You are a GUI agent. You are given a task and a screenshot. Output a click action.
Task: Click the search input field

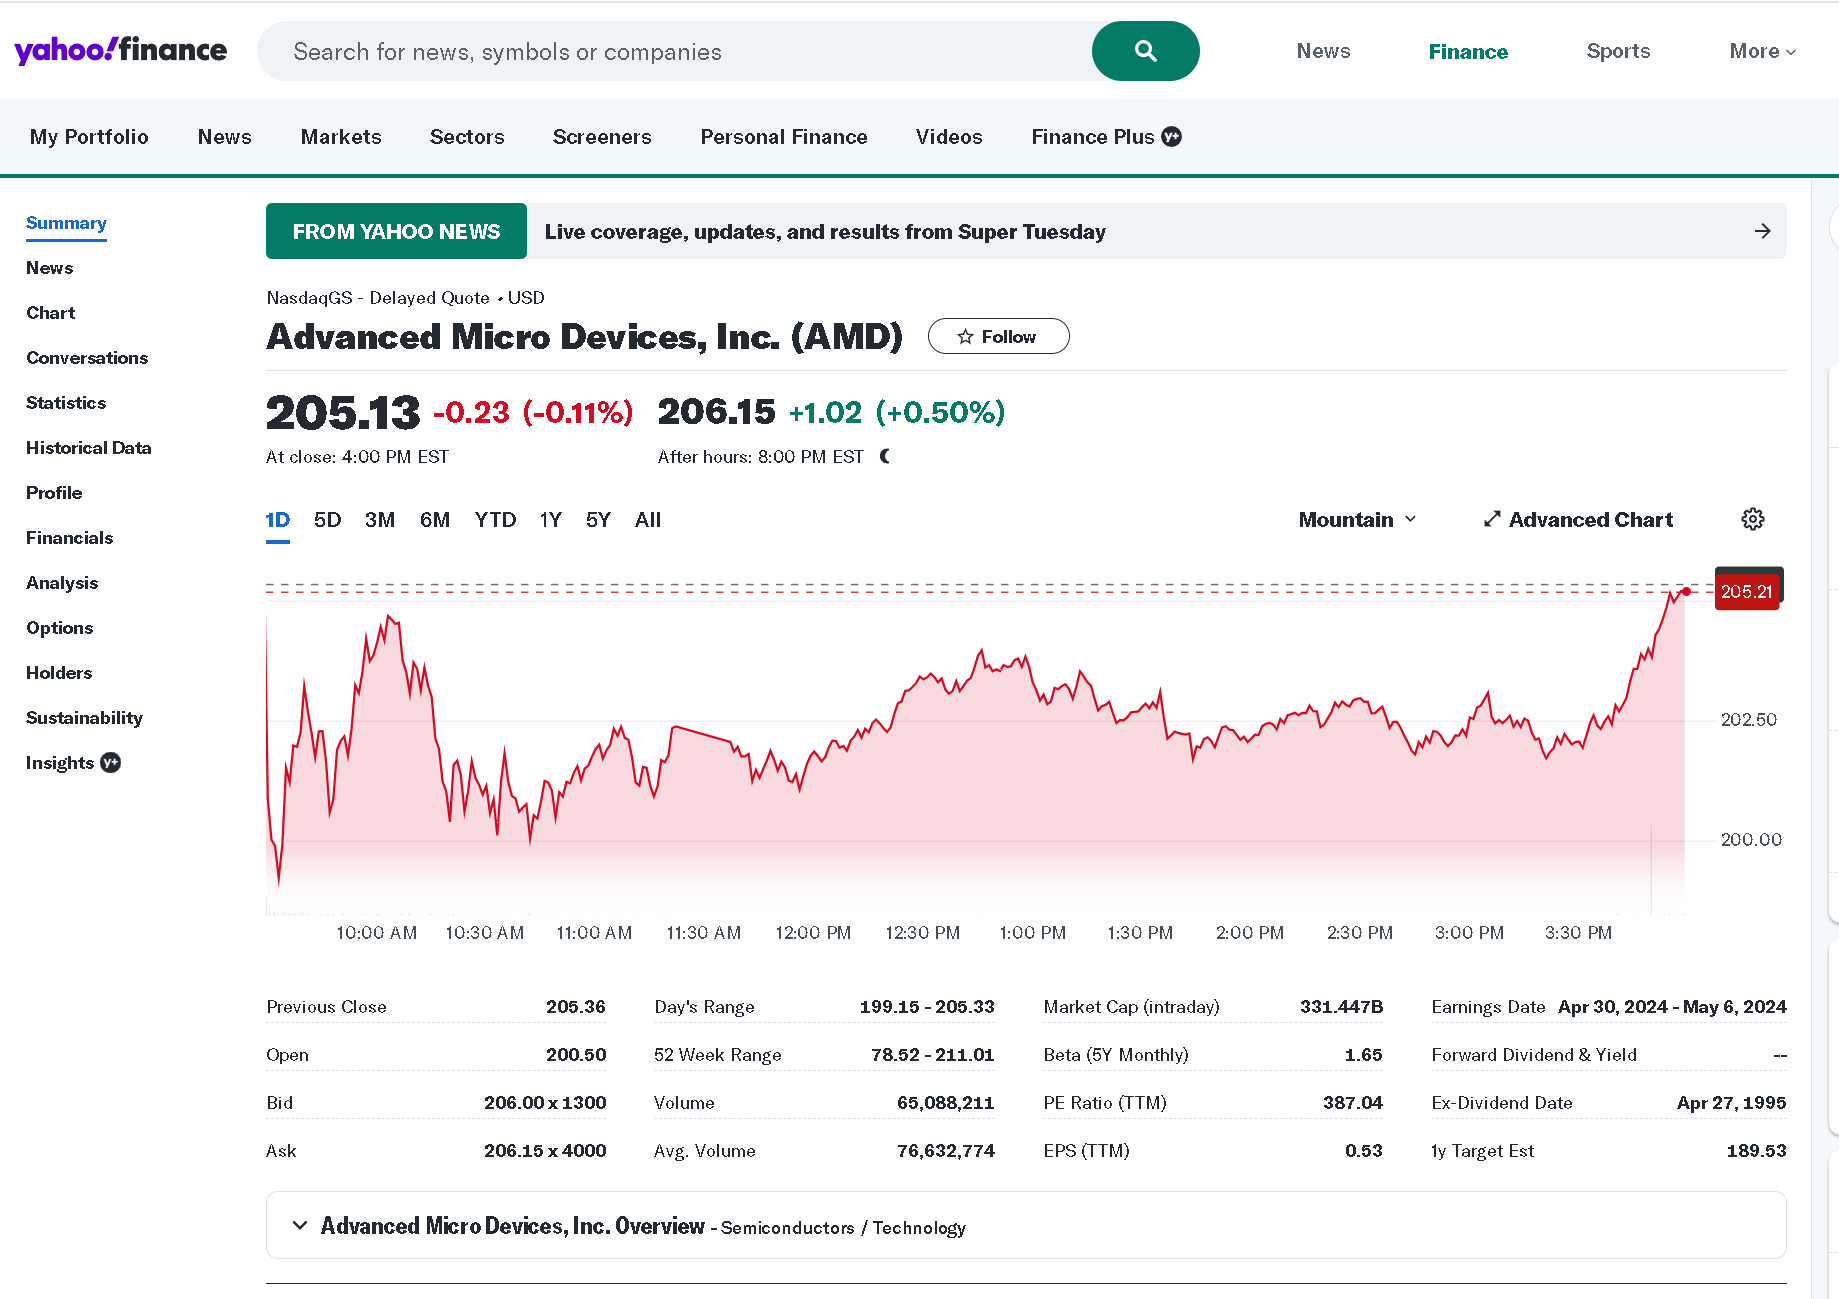pyautogui.click(x=674, y=51)
